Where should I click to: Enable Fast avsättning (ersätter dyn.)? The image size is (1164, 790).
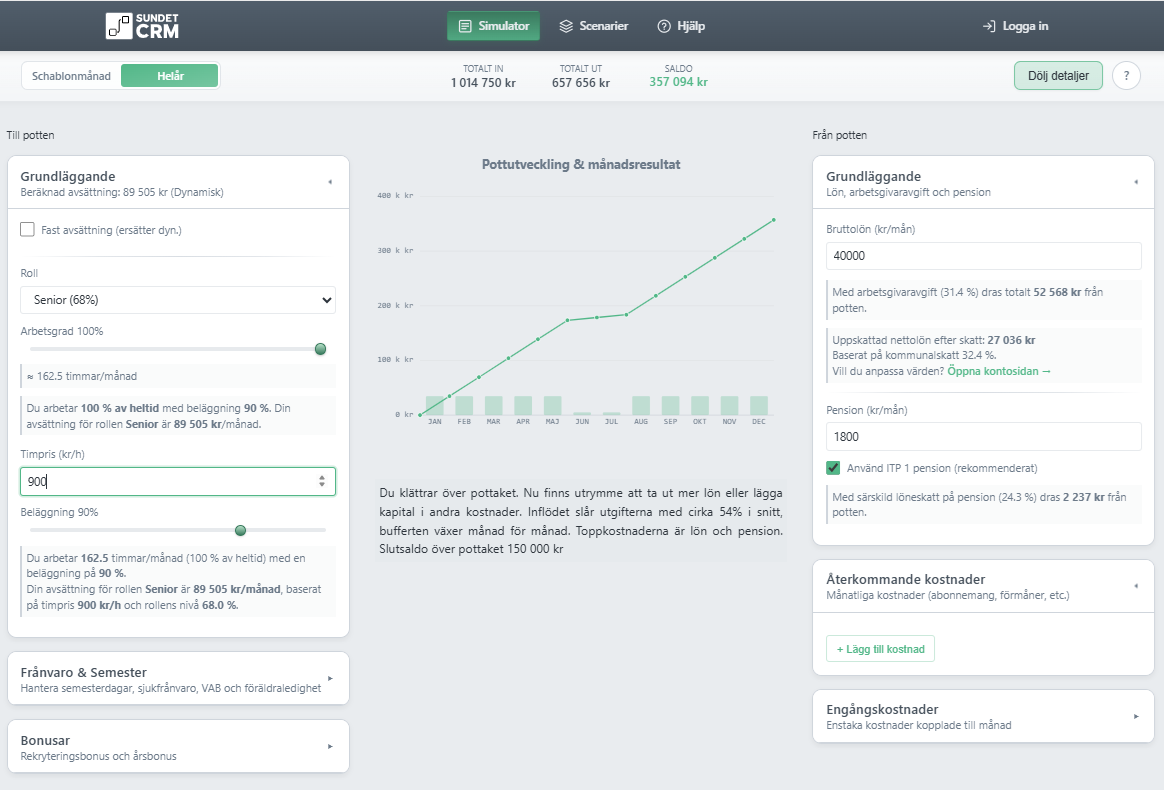26,229
